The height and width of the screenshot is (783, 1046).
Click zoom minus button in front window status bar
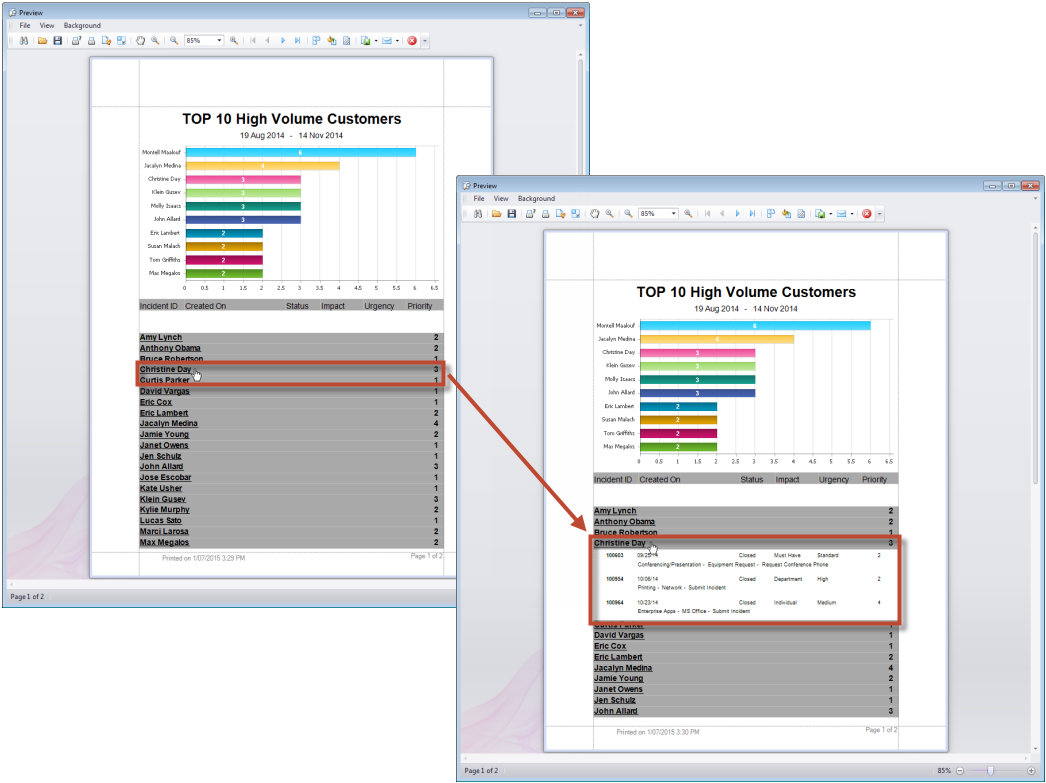[x=960, y=770]
